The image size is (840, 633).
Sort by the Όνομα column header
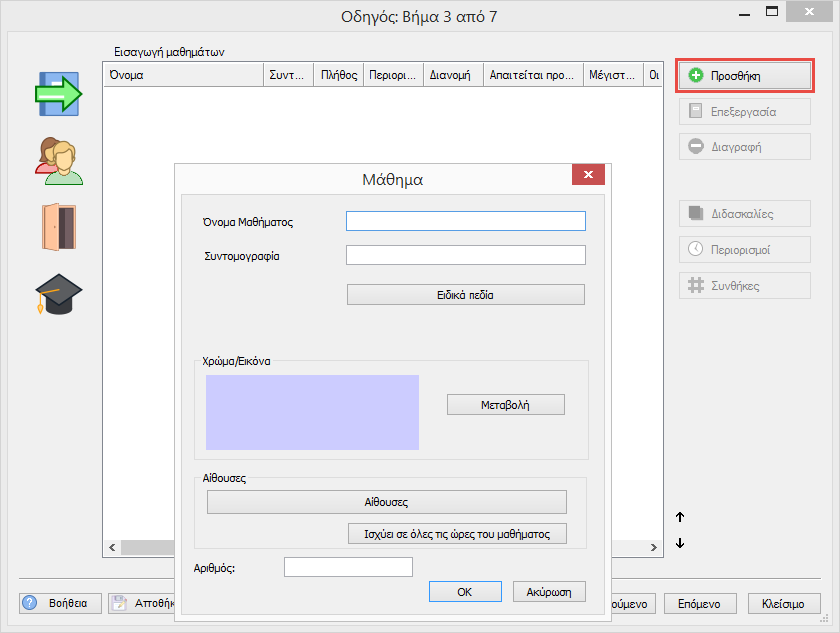[x=182, y=75]
